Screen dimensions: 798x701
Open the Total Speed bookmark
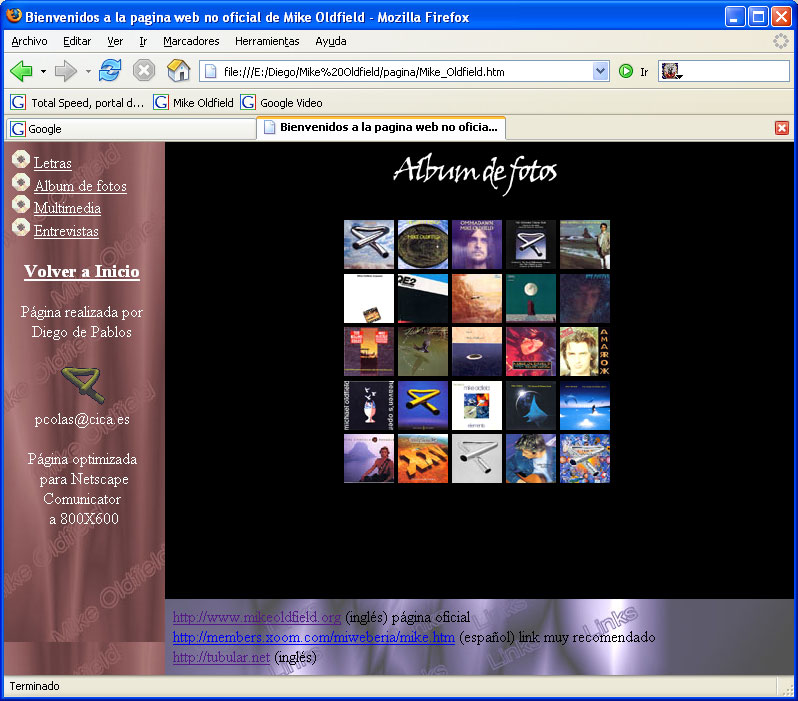[x=77, y=103]
